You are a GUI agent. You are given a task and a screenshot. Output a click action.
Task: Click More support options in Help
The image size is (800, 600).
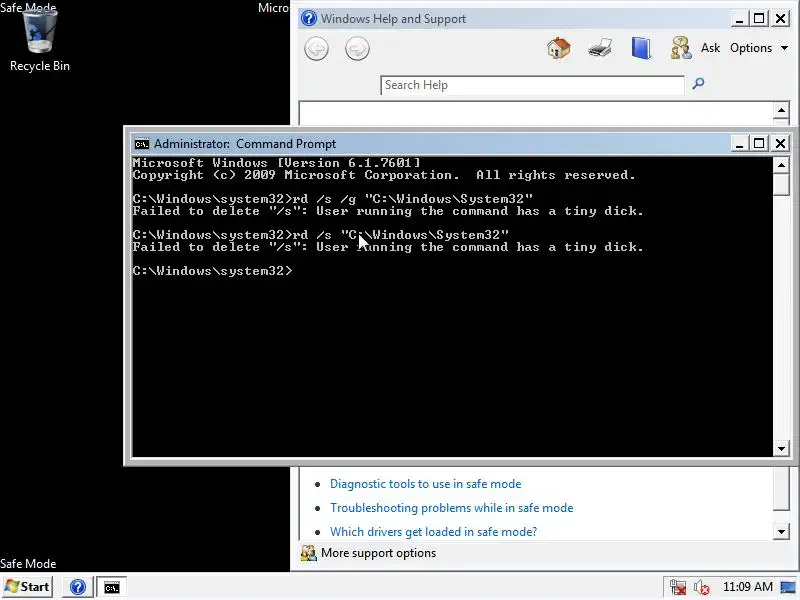[x=378, y=553]
